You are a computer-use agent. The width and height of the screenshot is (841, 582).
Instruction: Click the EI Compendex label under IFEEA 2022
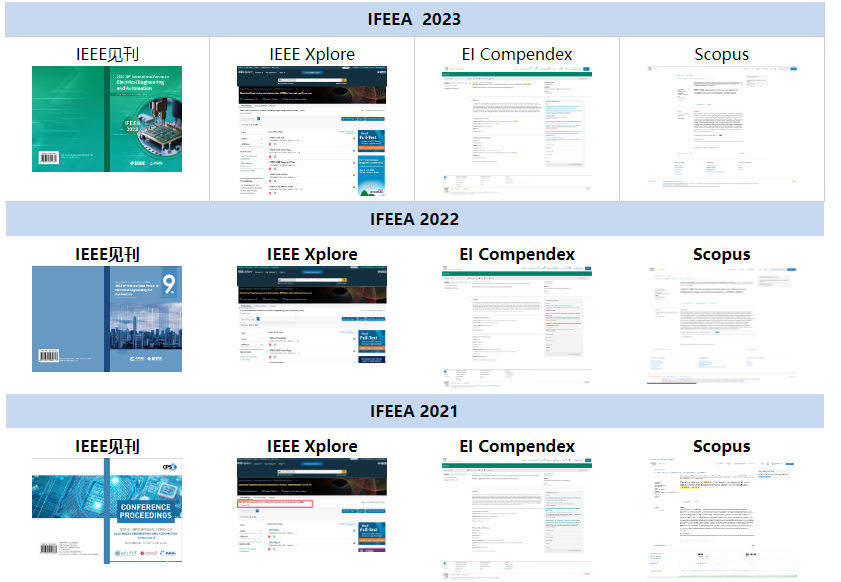point(517,254)
